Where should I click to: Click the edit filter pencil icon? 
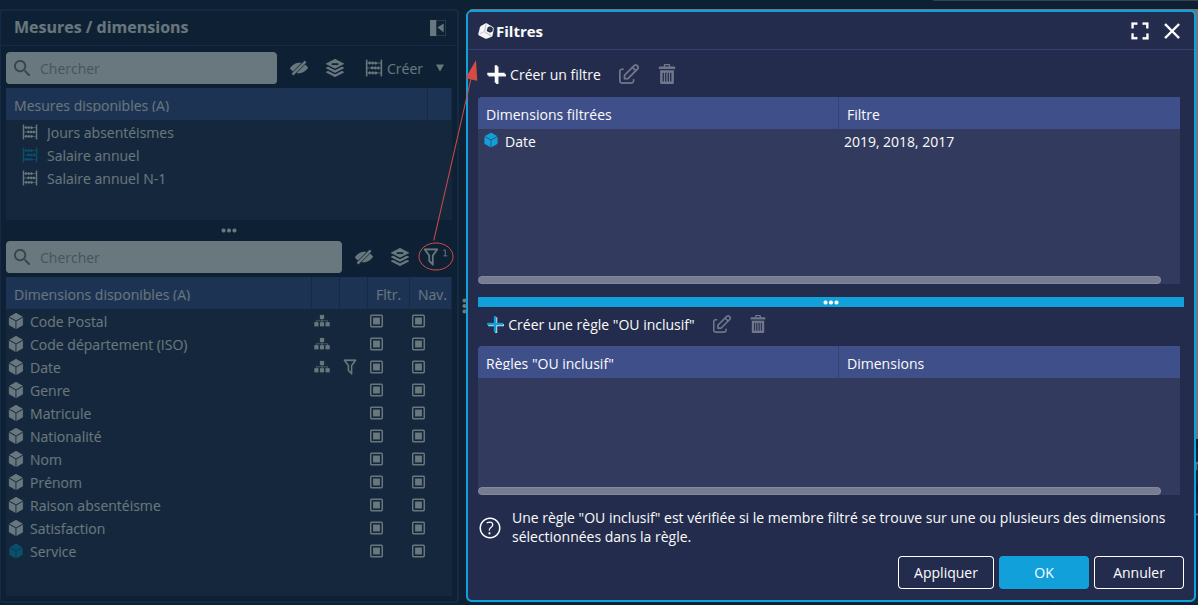tap(629, 75)
